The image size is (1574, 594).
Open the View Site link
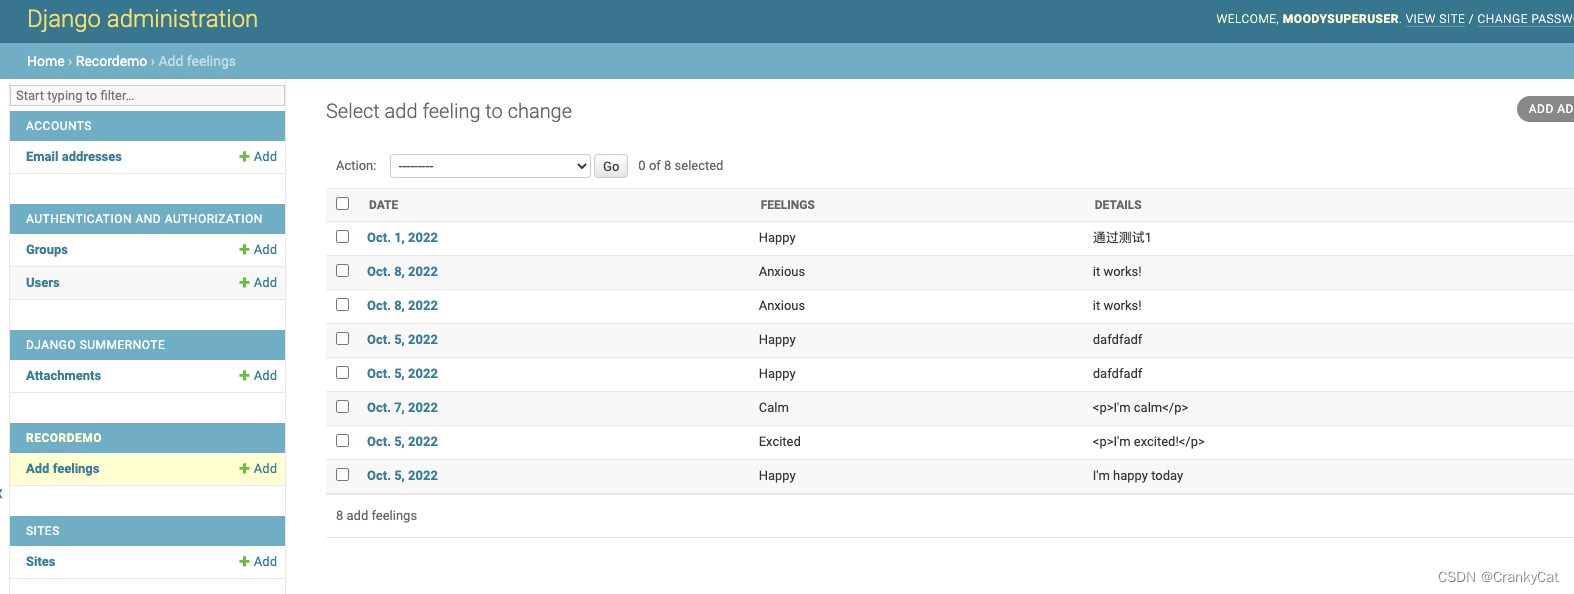point(1435,19)
